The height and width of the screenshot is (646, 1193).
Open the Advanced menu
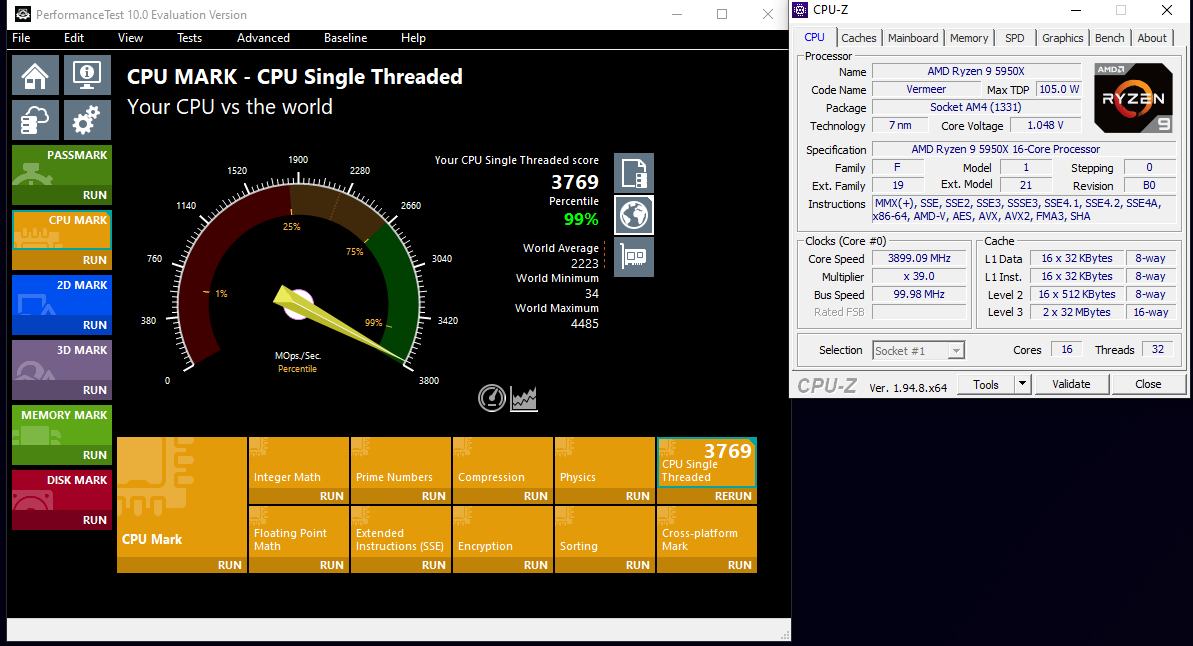263,38
